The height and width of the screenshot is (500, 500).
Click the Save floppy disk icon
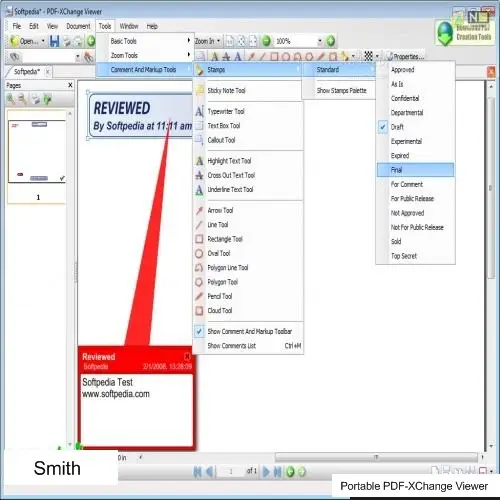pyautogui.click(x=54, y=41)
